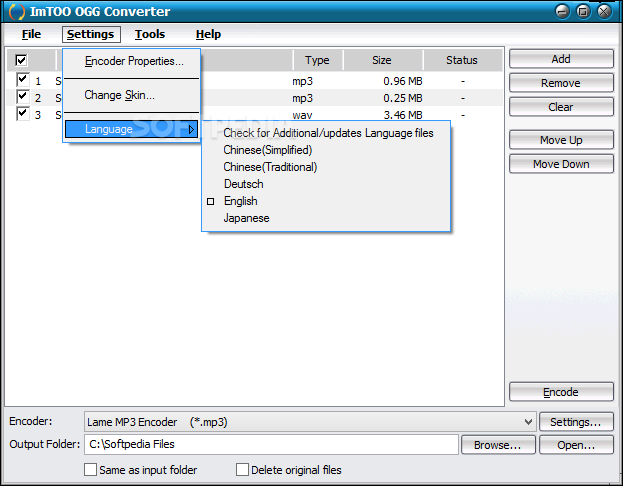Maximize the ImTOO OGG Converter window
The image size is (623, 486).
point(583,12)
